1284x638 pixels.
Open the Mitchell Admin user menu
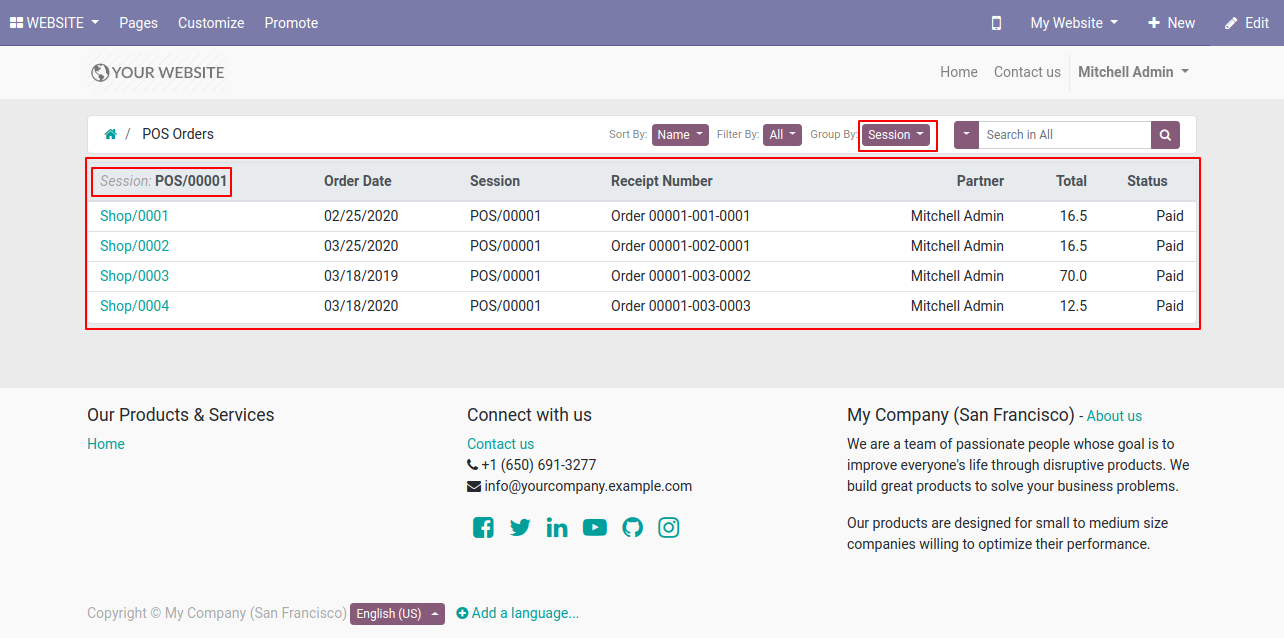(x=1133, y=72)
